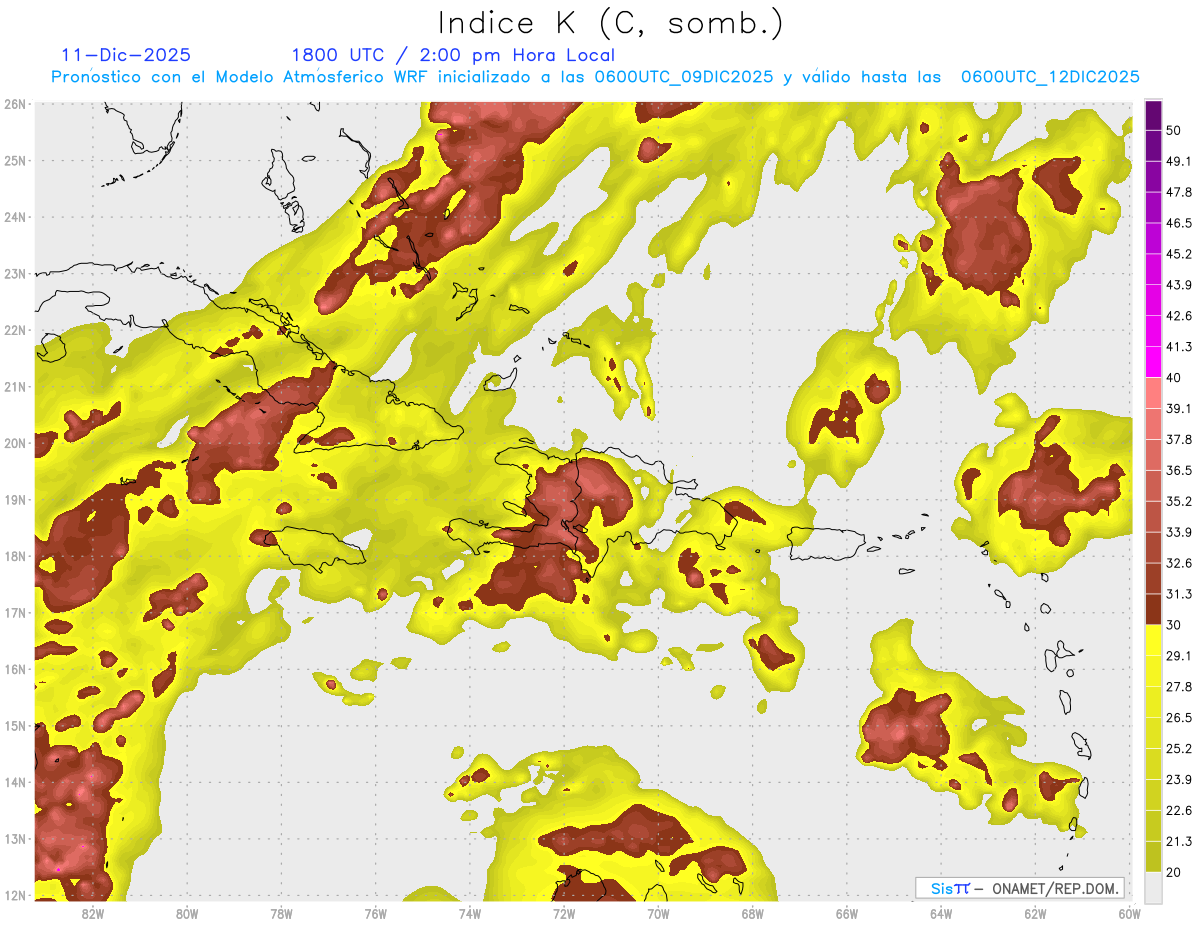Select the date label "11-Dic-2025"

pos(126,55)
